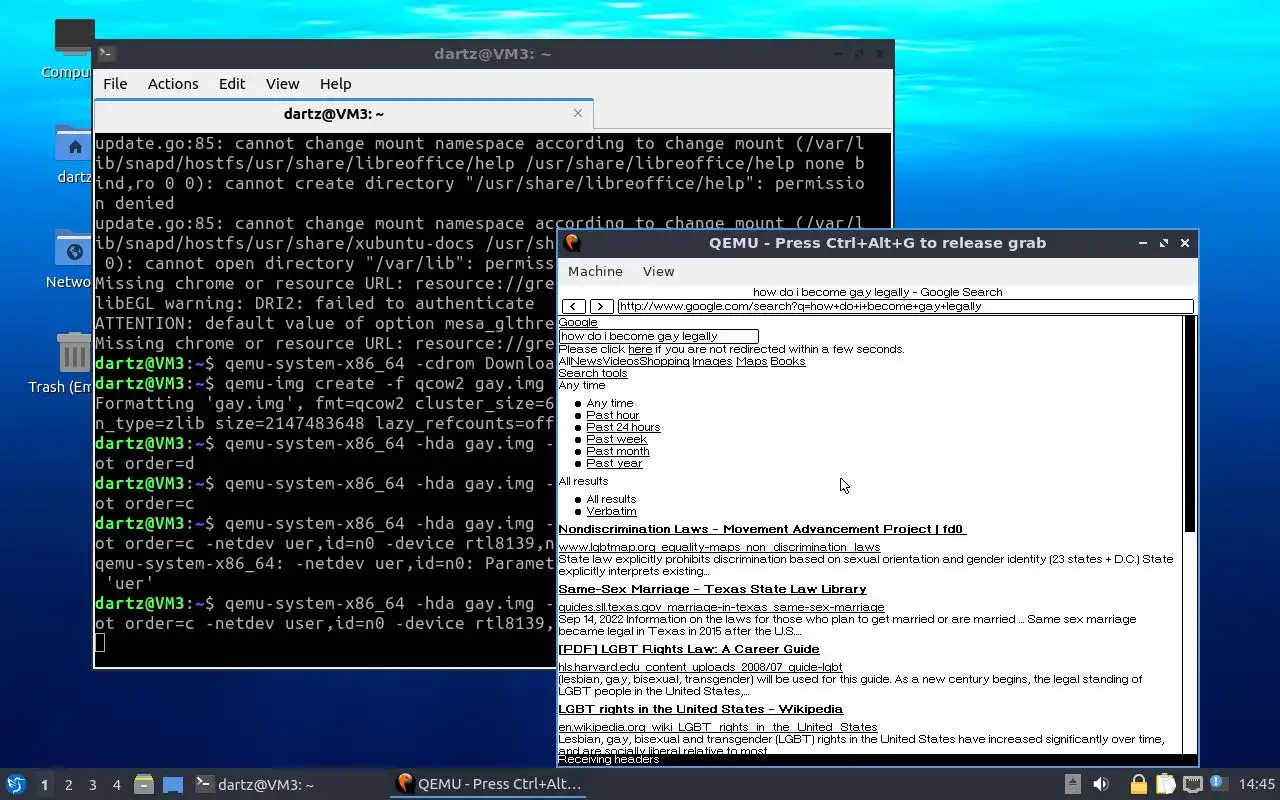Open the terminal View menu
Screen dimensions: 1280x800
[282, 84]
